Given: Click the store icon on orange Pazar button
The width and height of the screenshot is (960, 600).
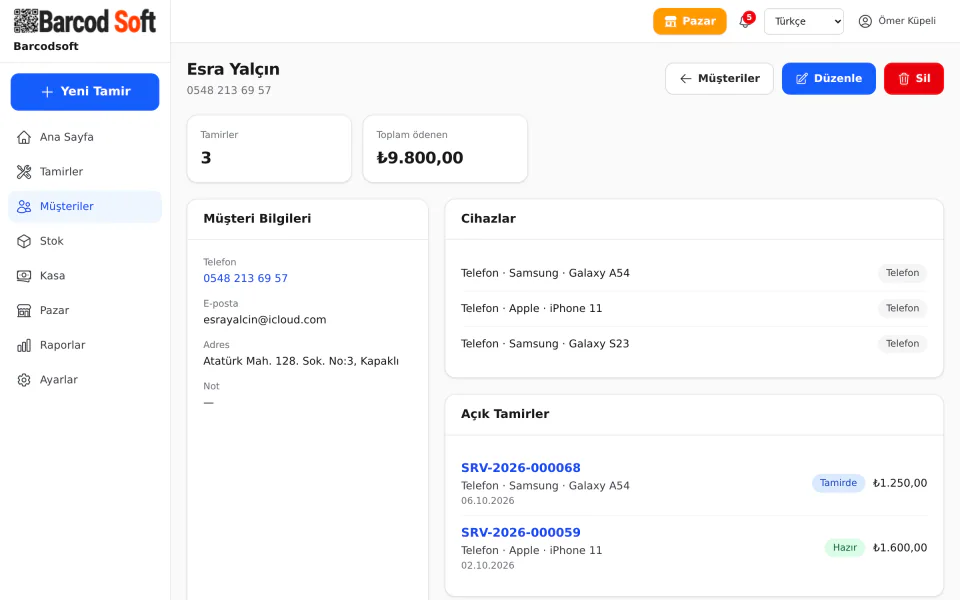Looking at the screenshot, I should pyautogui.click(x=670, y=21).
